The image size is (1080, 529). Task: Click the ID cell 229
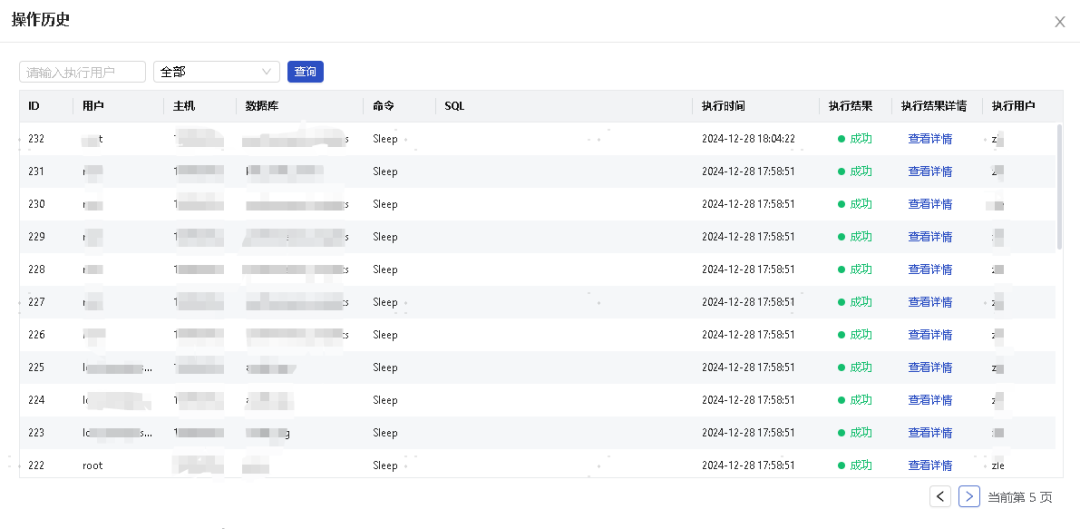[x=37, y=237]
